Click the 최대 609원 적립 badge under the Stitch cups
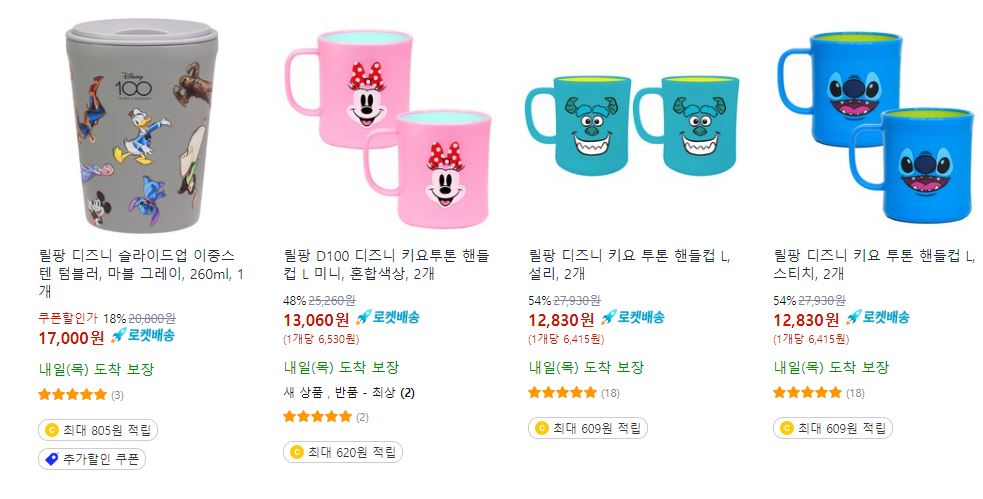Screen dimensions: 983x499 833,428
